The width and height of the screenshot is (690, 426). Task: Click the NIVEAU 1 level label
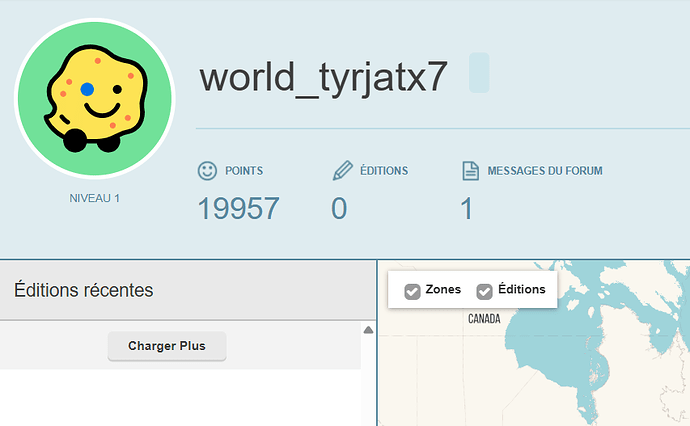tap(95, 198)
